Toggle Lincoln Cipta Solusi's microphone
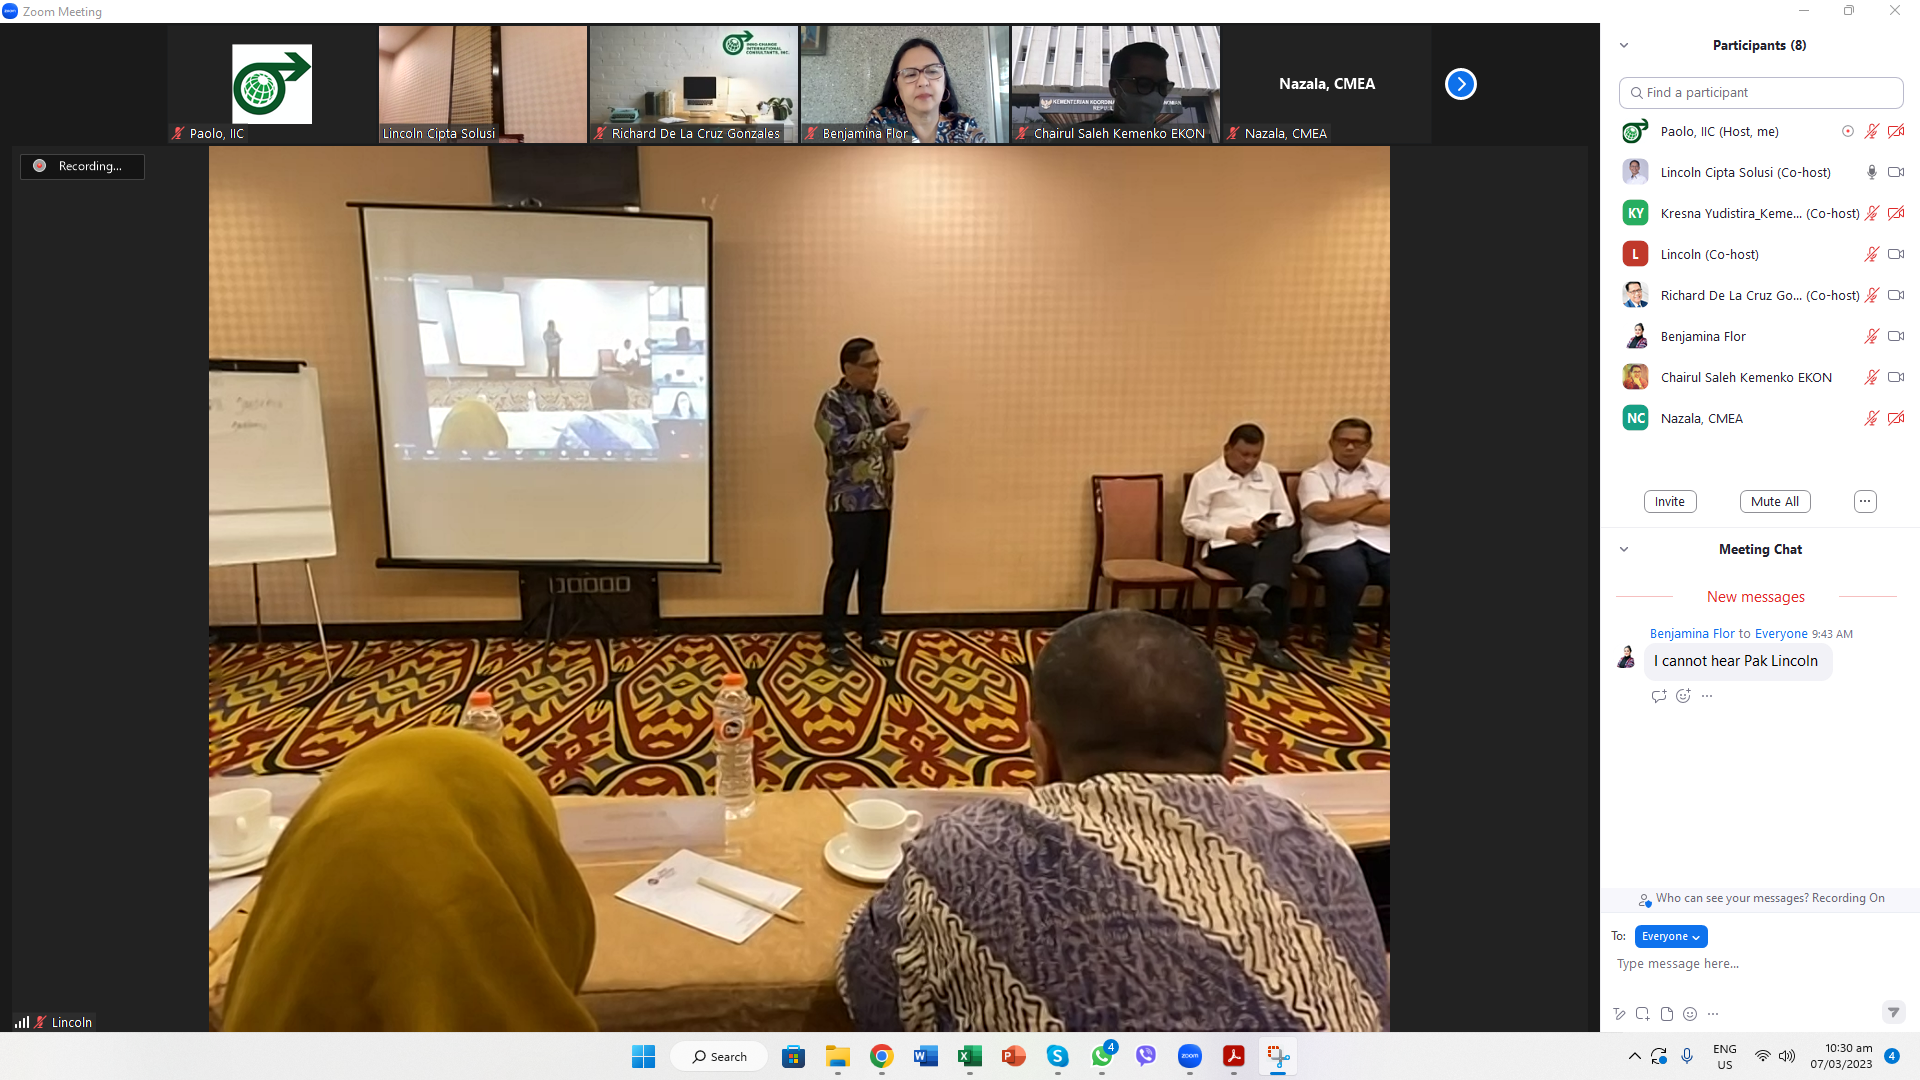Viewport: 1920px width, 1080px height. pyautogui.click(x=1871, y=172)
